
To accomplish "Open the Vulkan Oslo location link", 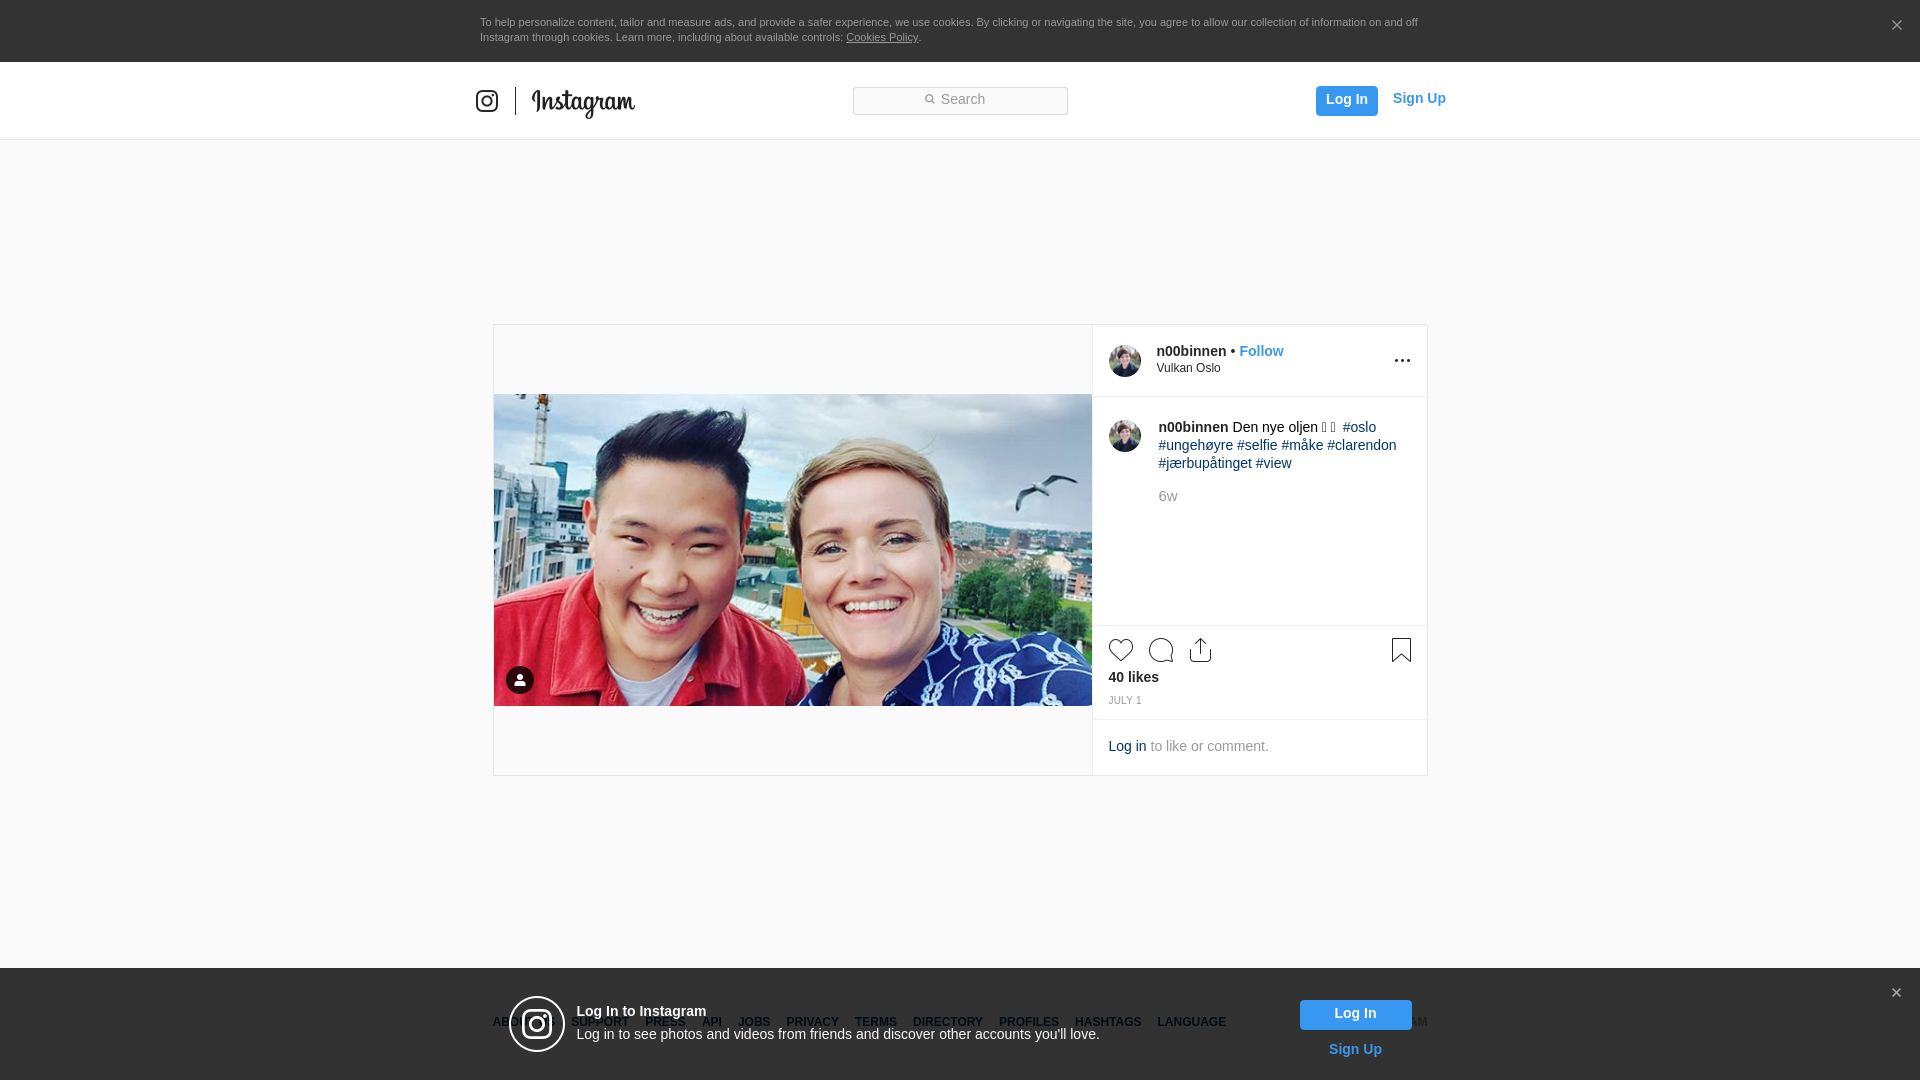I will pos(1188,368).
